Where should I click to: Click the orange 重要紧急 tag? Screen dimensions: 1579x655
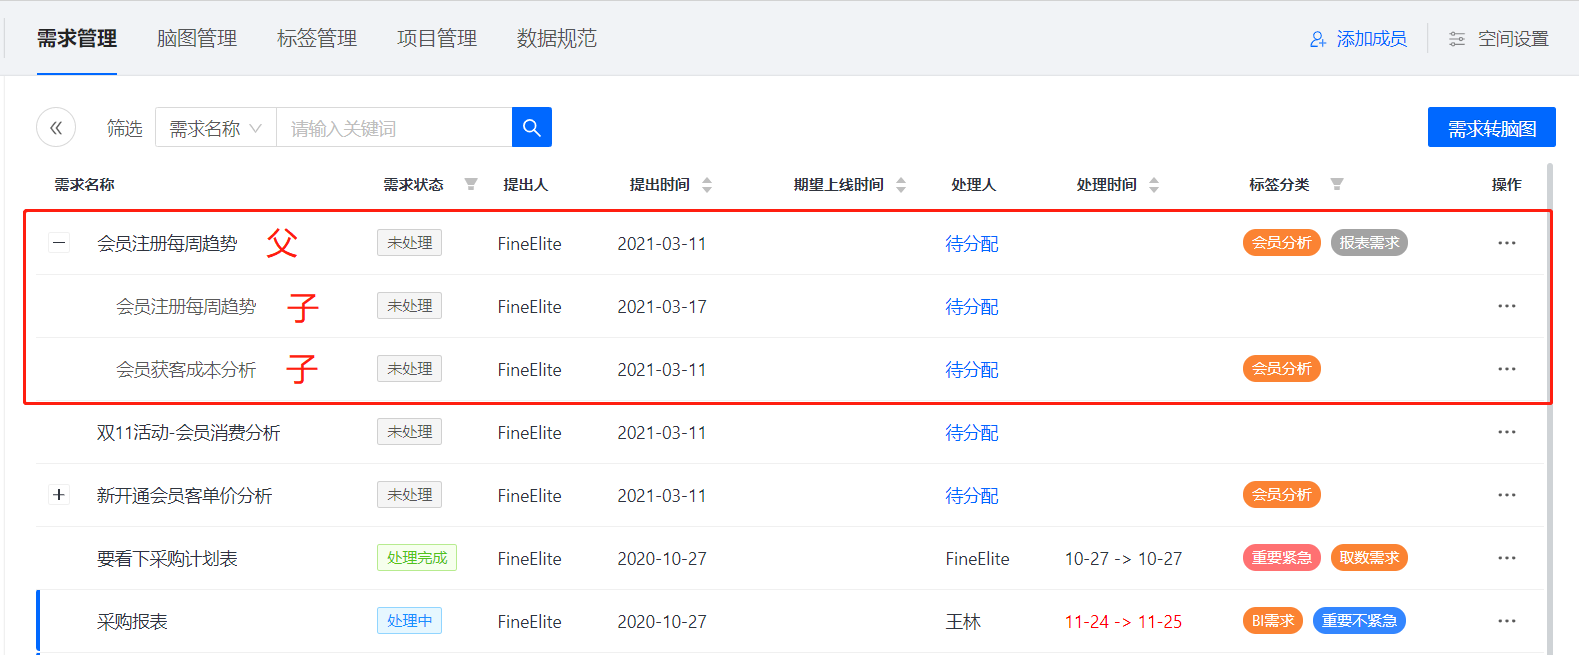pyautogui.click(x=1281, y=558)
